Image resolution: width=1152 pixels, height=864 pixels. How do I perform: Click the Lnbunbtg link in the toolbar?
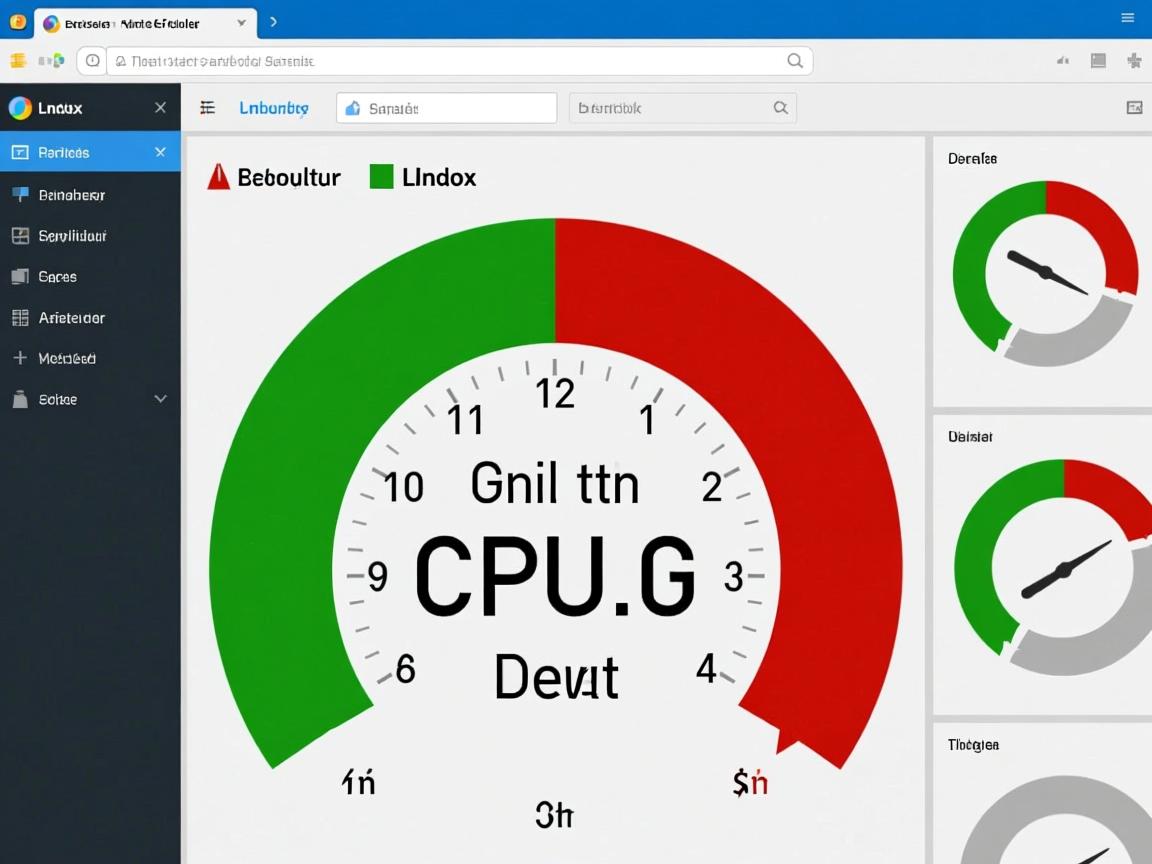click(273, 108)
